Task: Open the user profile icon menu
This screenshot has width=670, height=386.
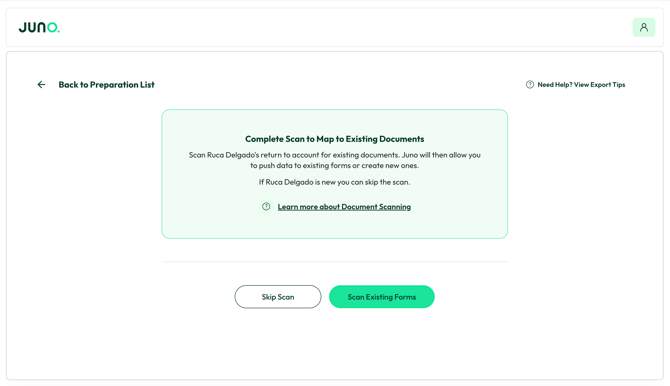Action: [x=644, y=27]
